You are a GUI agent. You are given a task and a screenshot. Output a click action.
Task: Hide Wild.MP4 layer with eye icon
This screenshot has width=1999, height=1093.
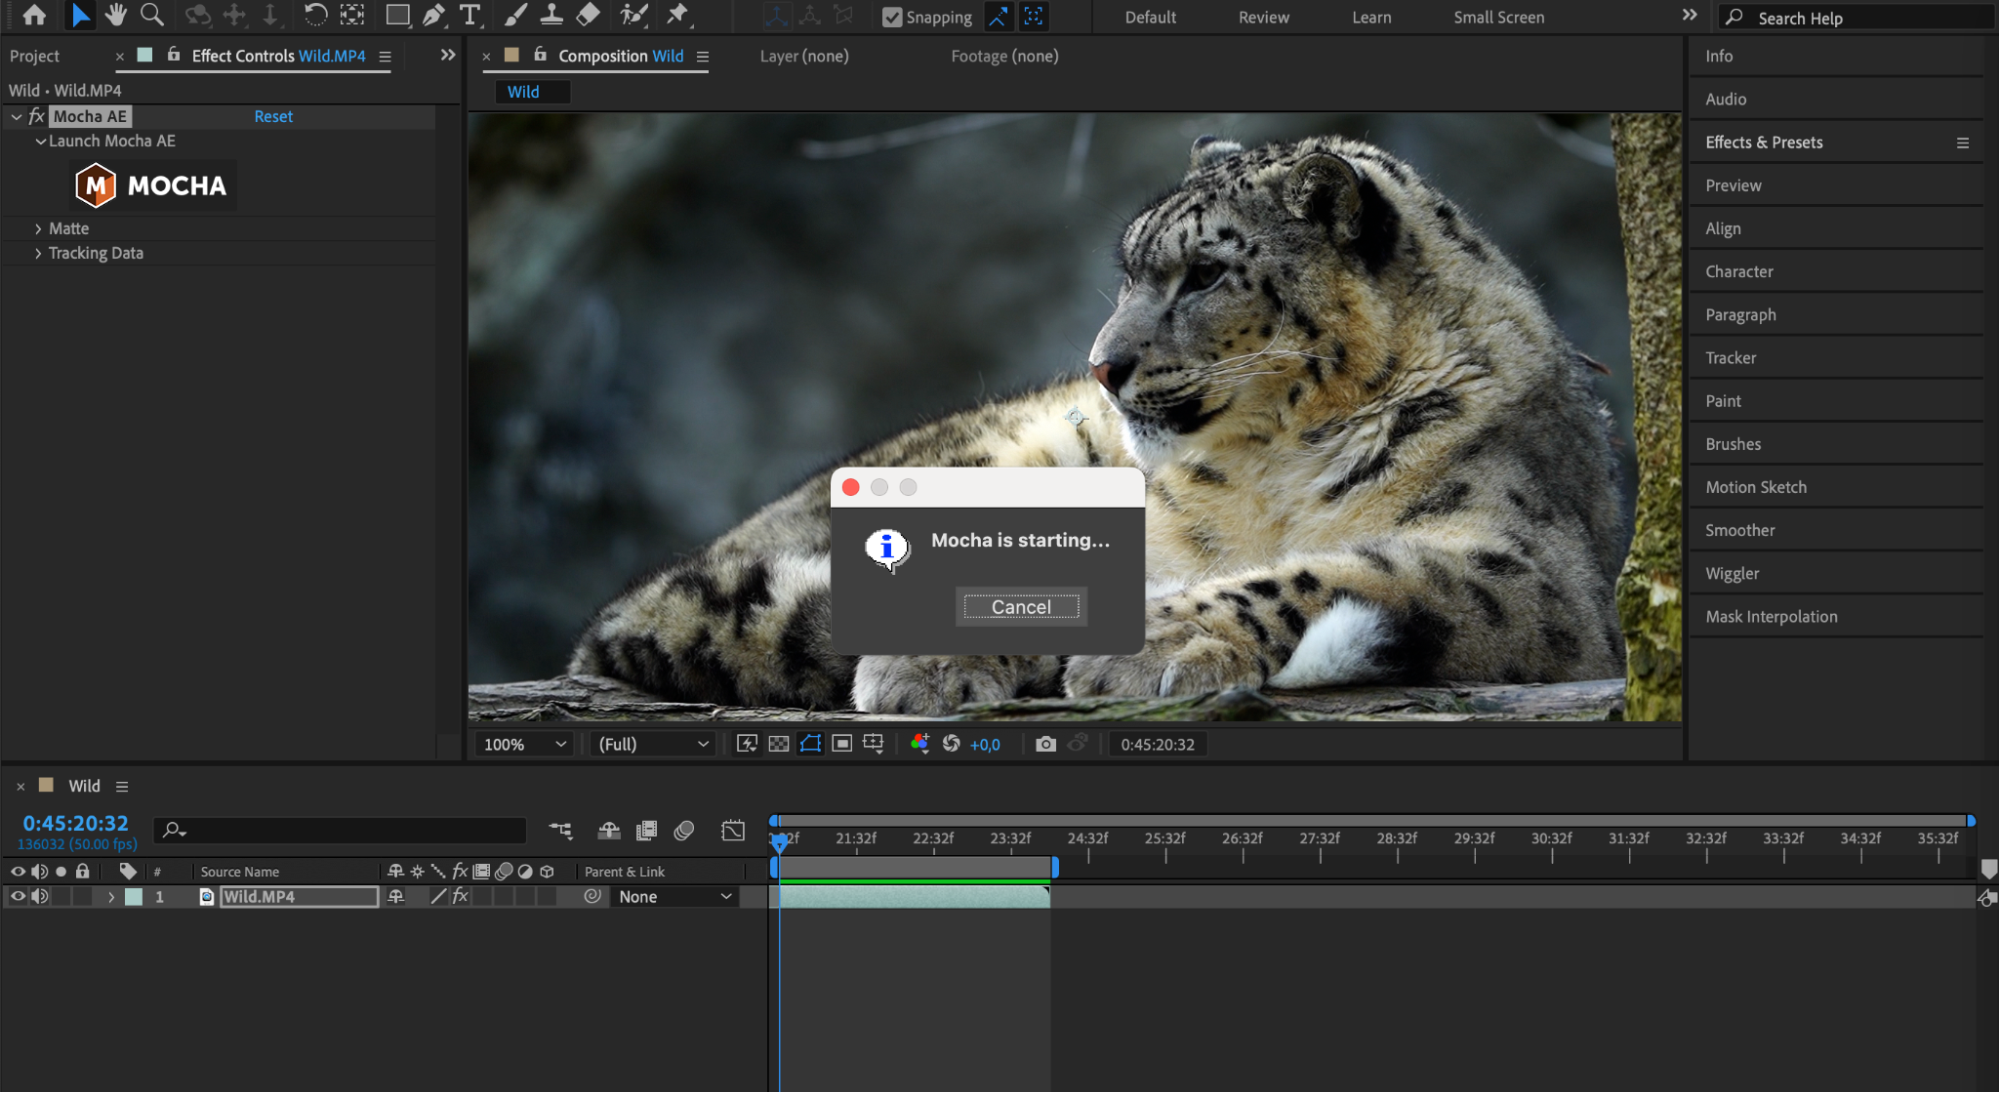(17, 897)
